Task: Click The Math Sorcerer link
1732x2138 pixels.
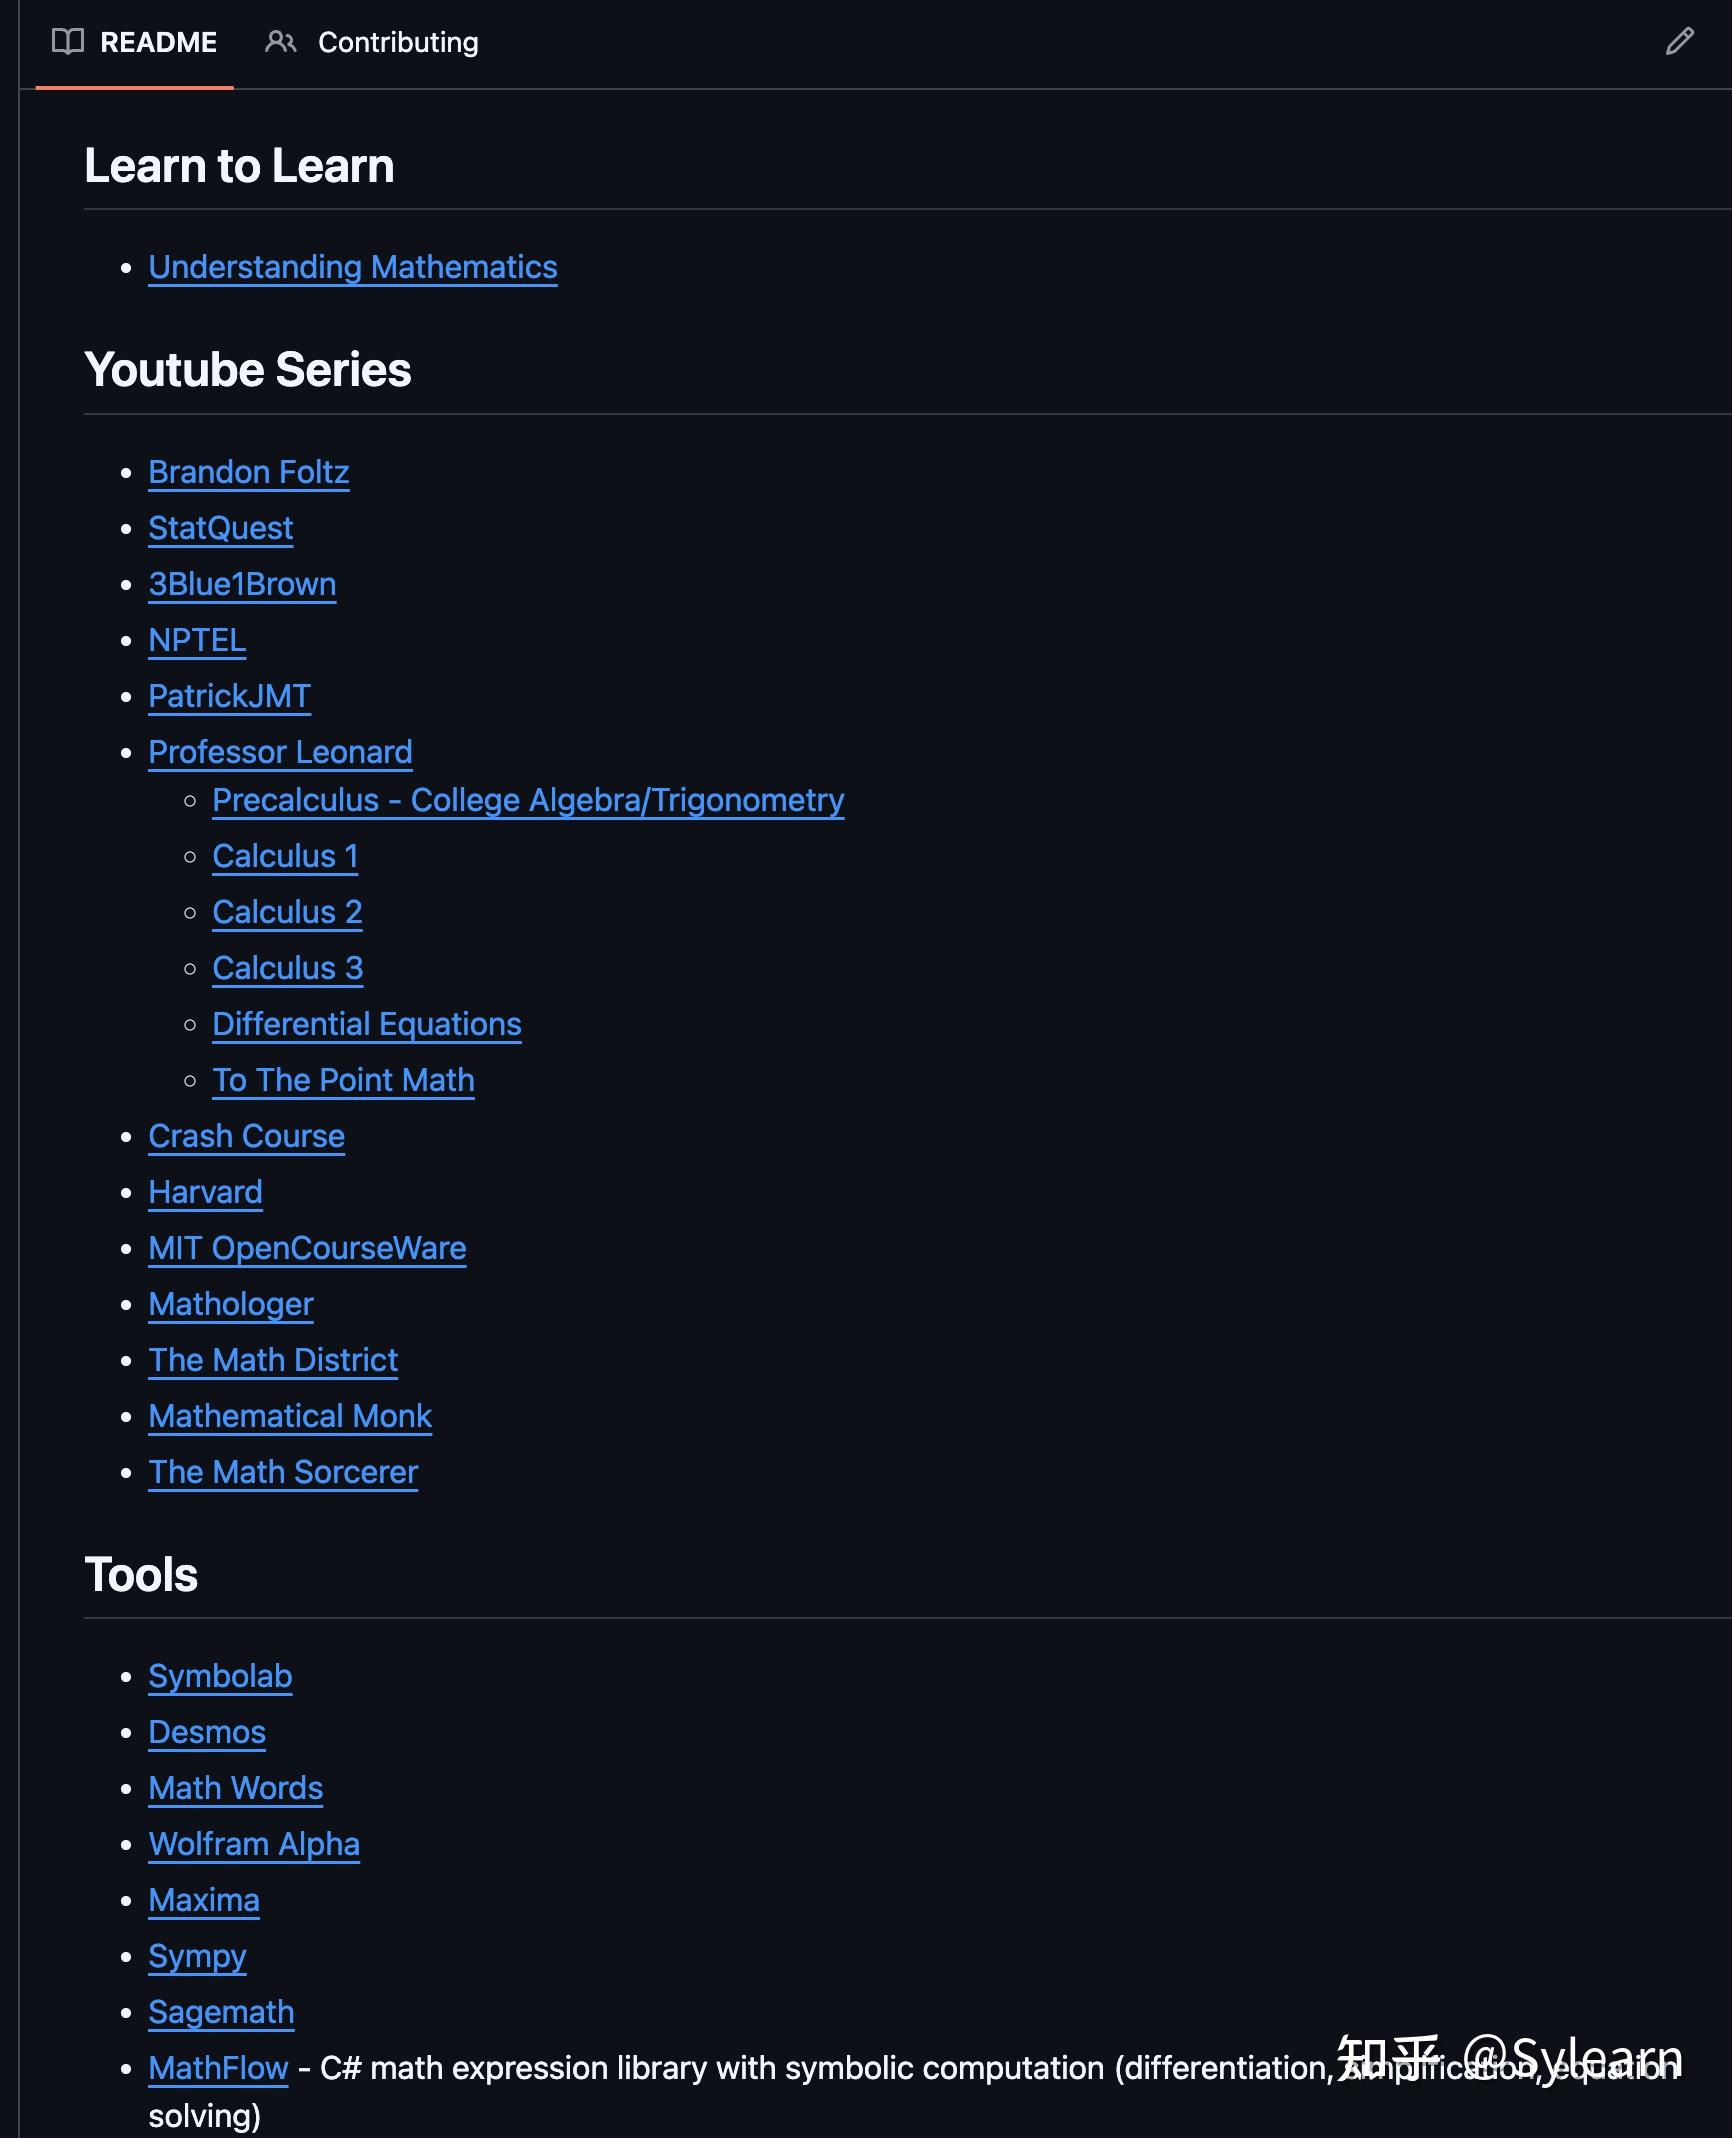Action: point(283,1472)
